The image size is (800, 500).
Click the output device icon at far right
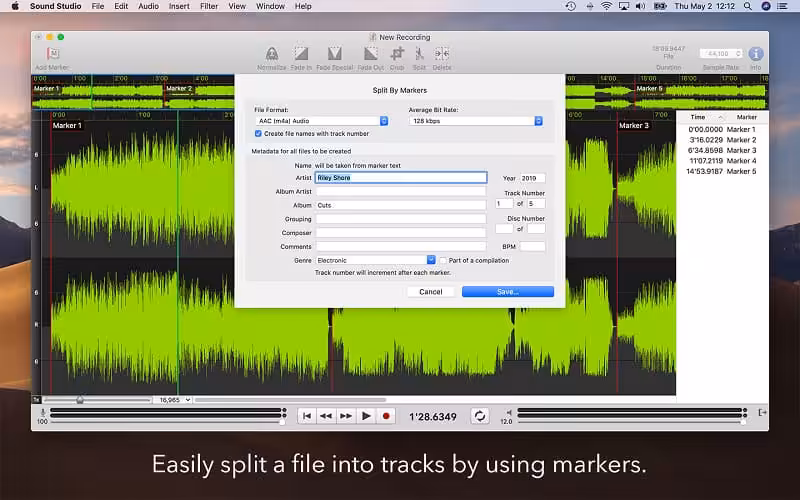[x=762, y=412]
